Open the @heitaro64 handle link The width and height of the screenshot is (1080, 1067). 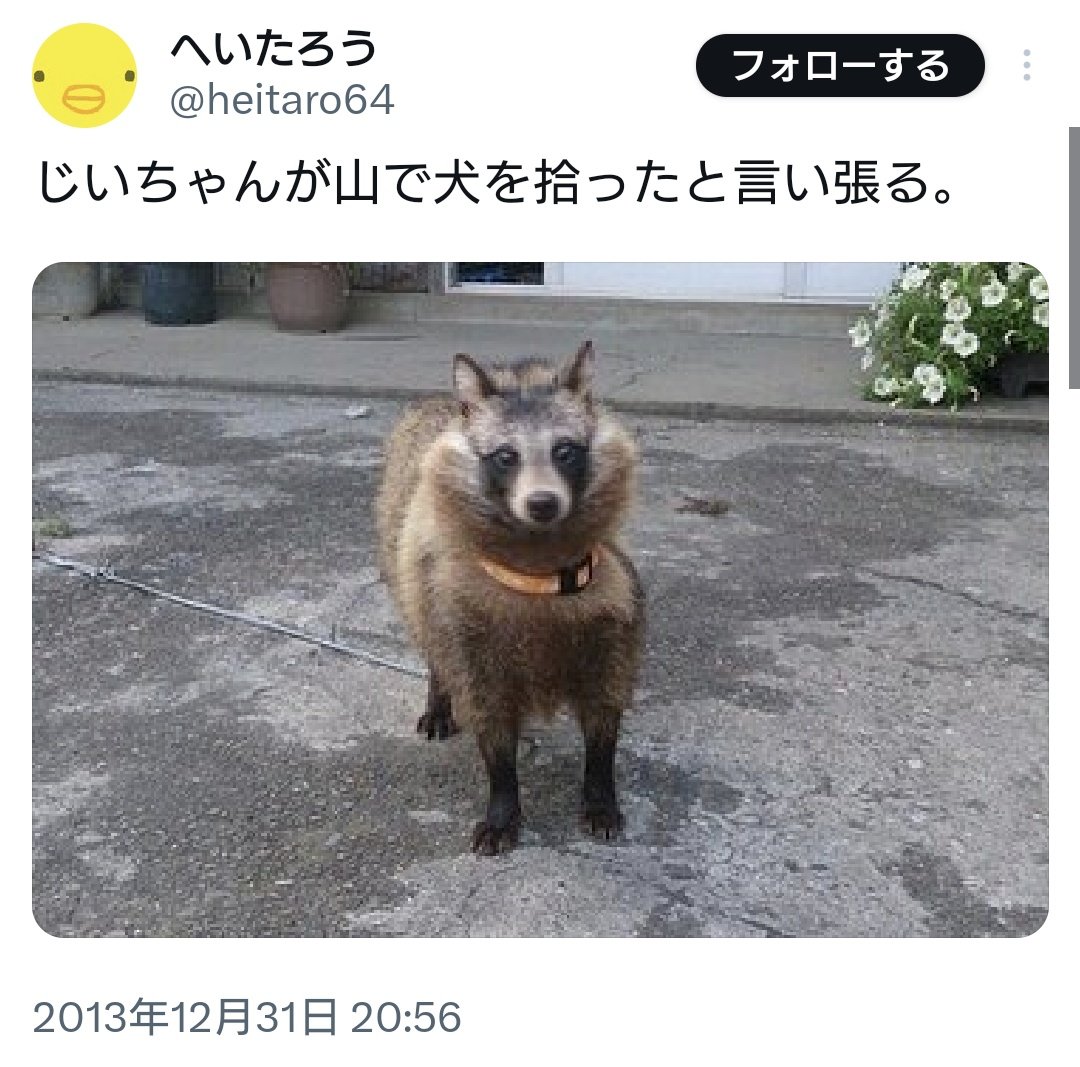[282, 101]
